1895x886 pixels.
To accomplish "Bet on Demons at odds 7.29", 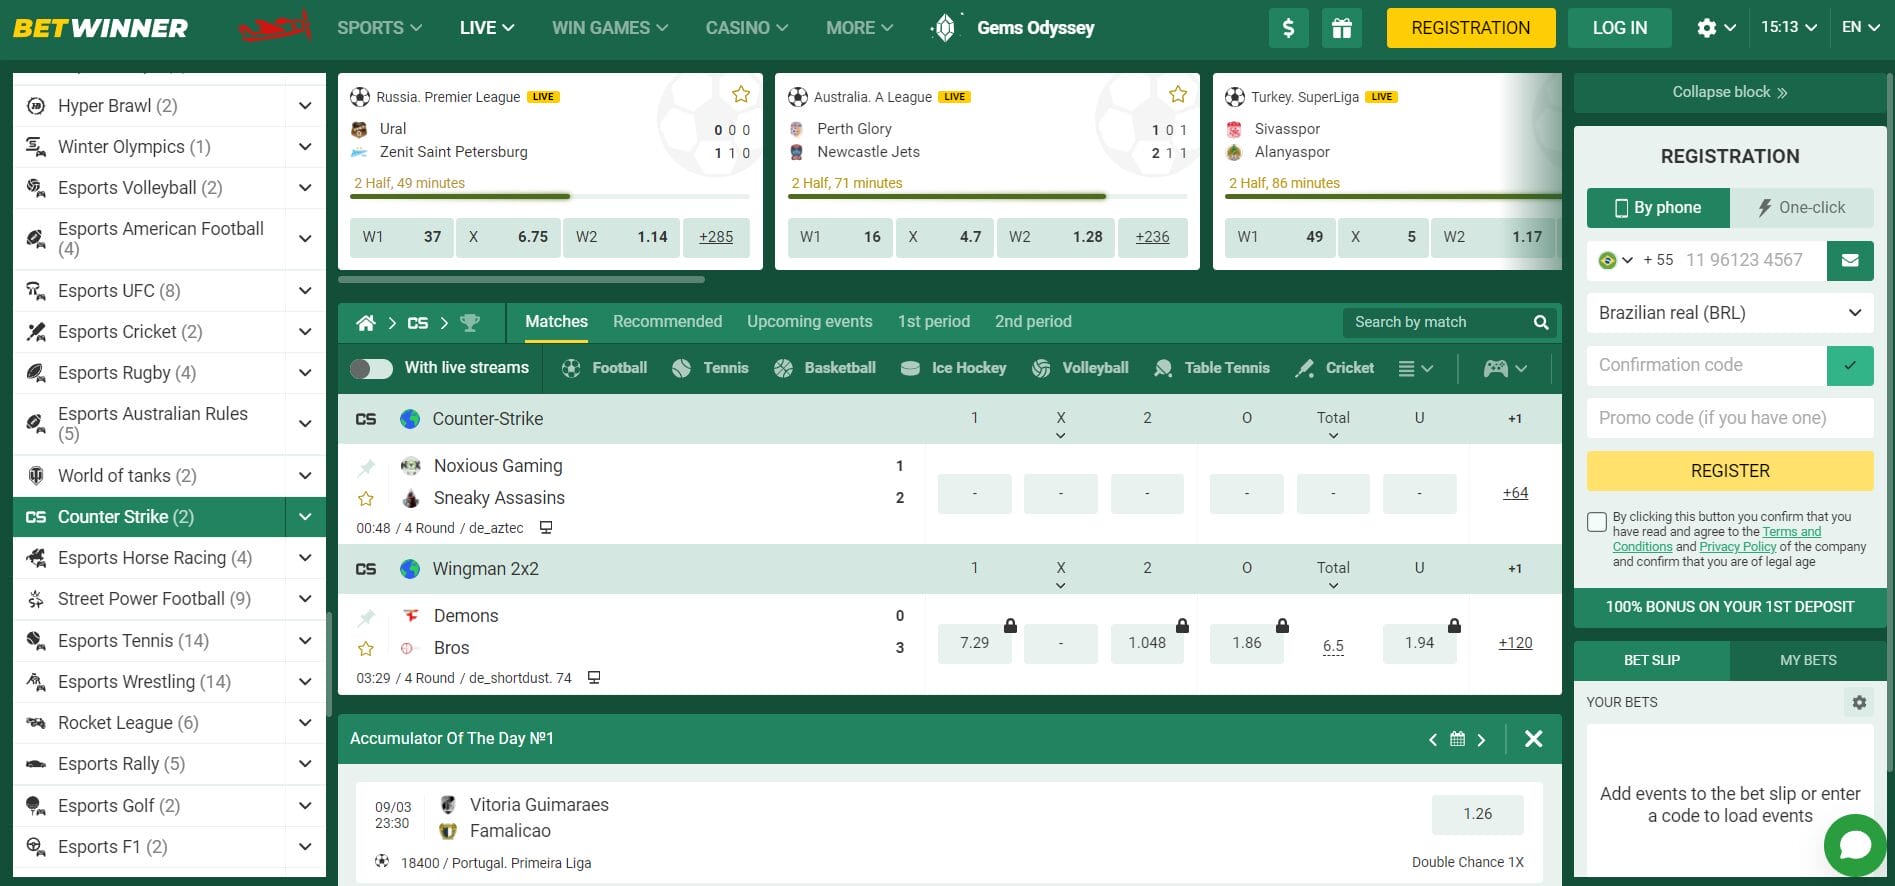I will pos(974,643).
